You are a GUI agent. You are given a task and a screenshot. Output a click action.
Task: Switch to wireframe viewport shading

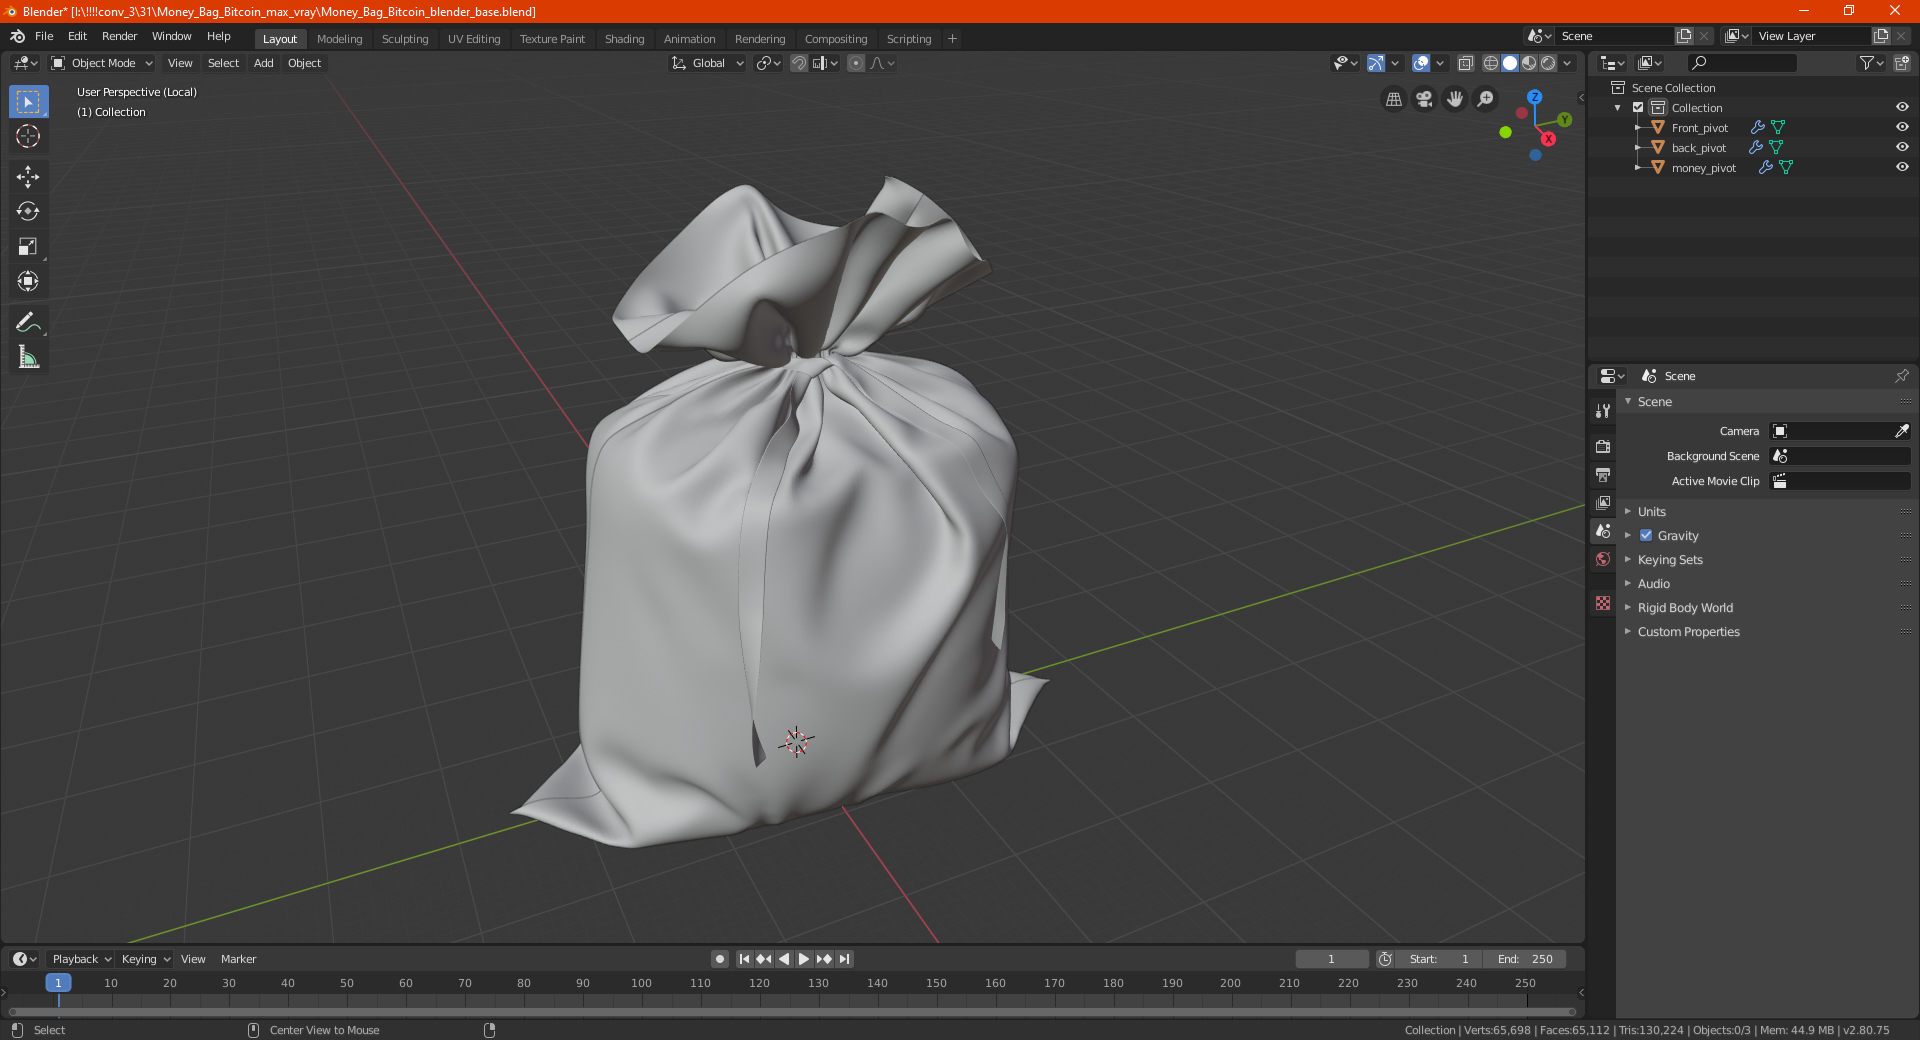pos(1491,63)
